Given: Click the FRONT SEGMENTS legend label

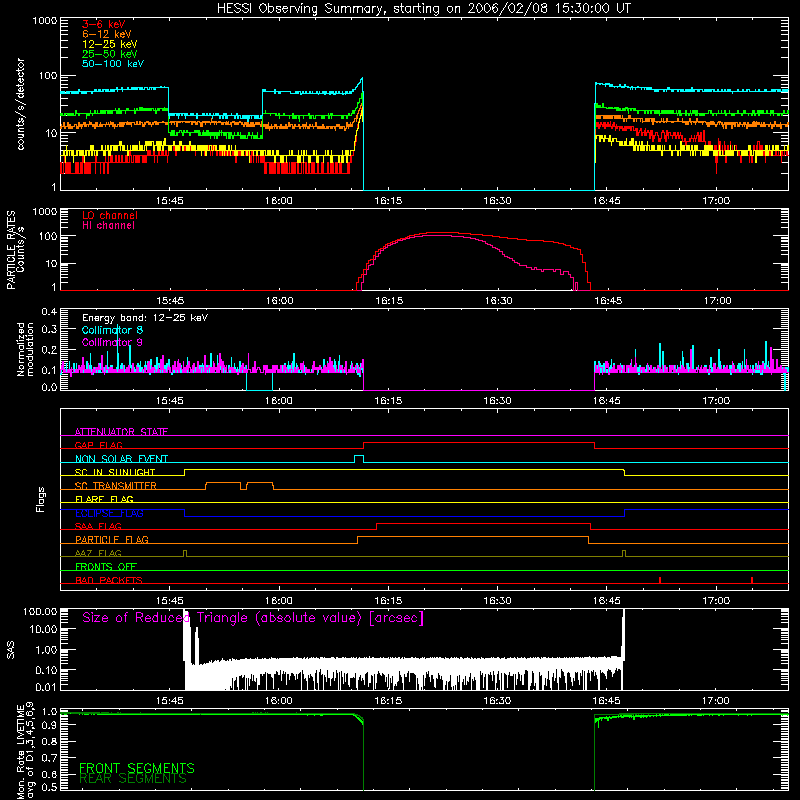Looking at the screenshot, I should (x=137, y=768).
